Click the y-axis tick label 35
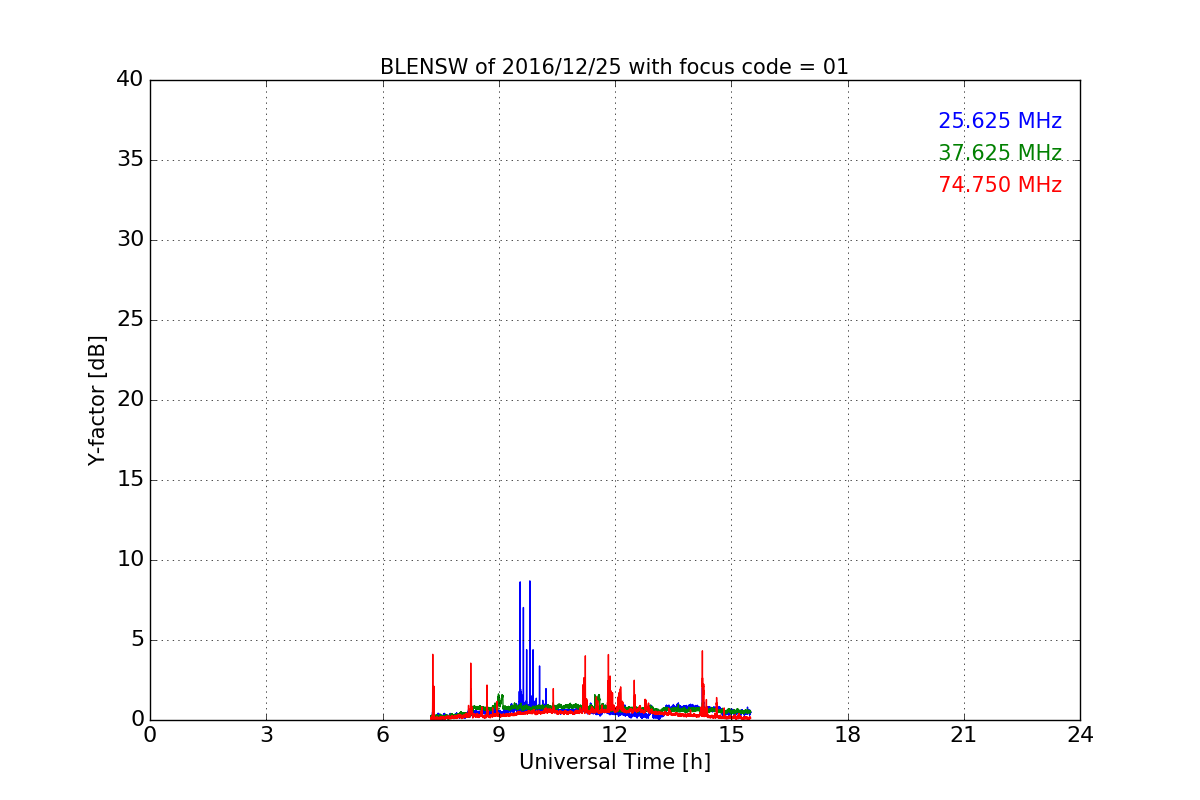Screen dimensions: 1200x800 pos(130,160)
